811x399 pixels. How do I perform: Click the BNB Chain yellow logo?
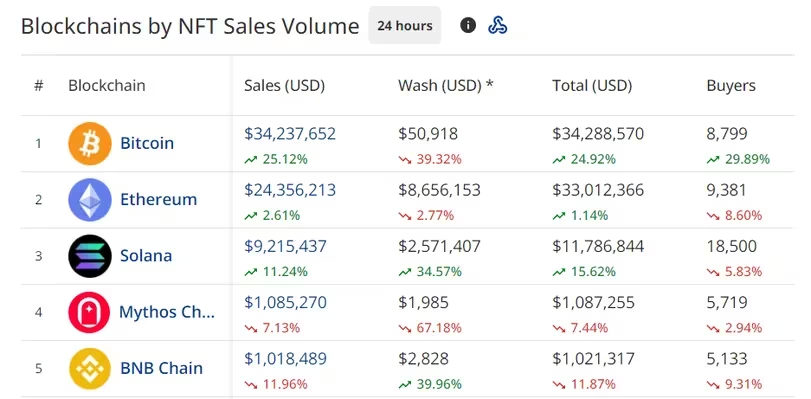[x=89, y=368]
